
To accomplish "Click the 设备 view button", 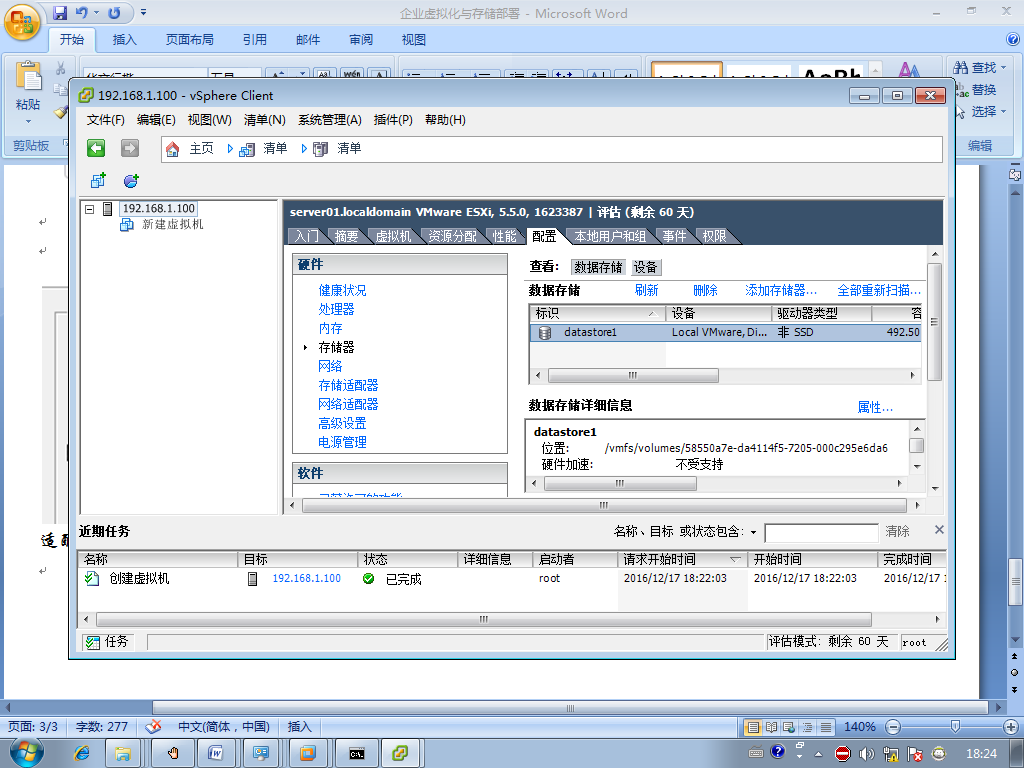I will (645, 267).
